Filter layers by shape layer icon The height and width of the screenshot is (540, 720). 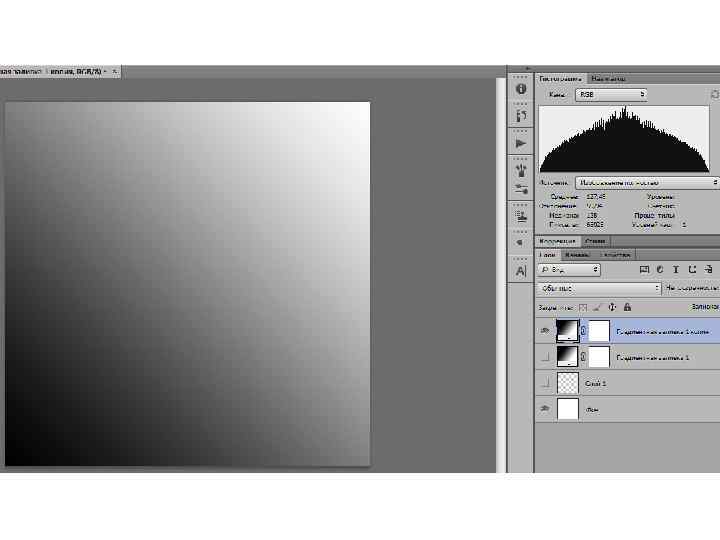692,270
